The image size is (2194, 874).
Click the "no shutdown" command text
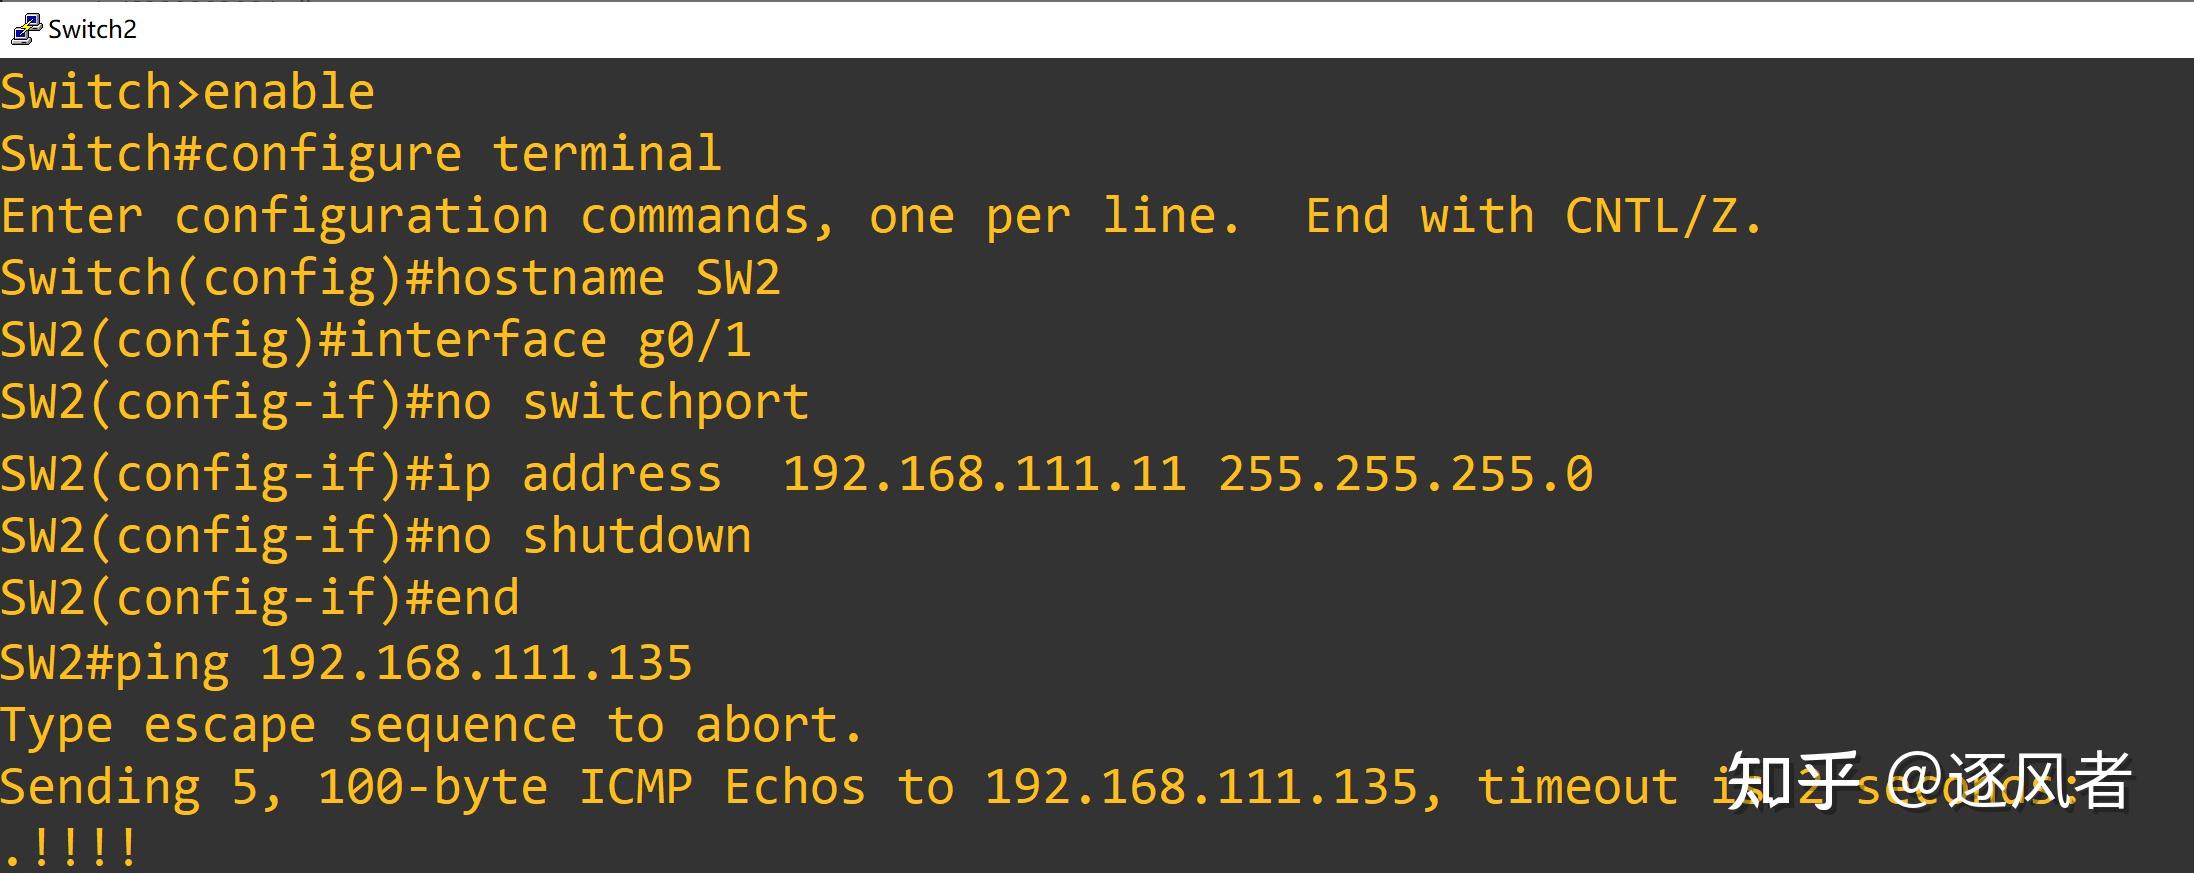click(593, 536)
